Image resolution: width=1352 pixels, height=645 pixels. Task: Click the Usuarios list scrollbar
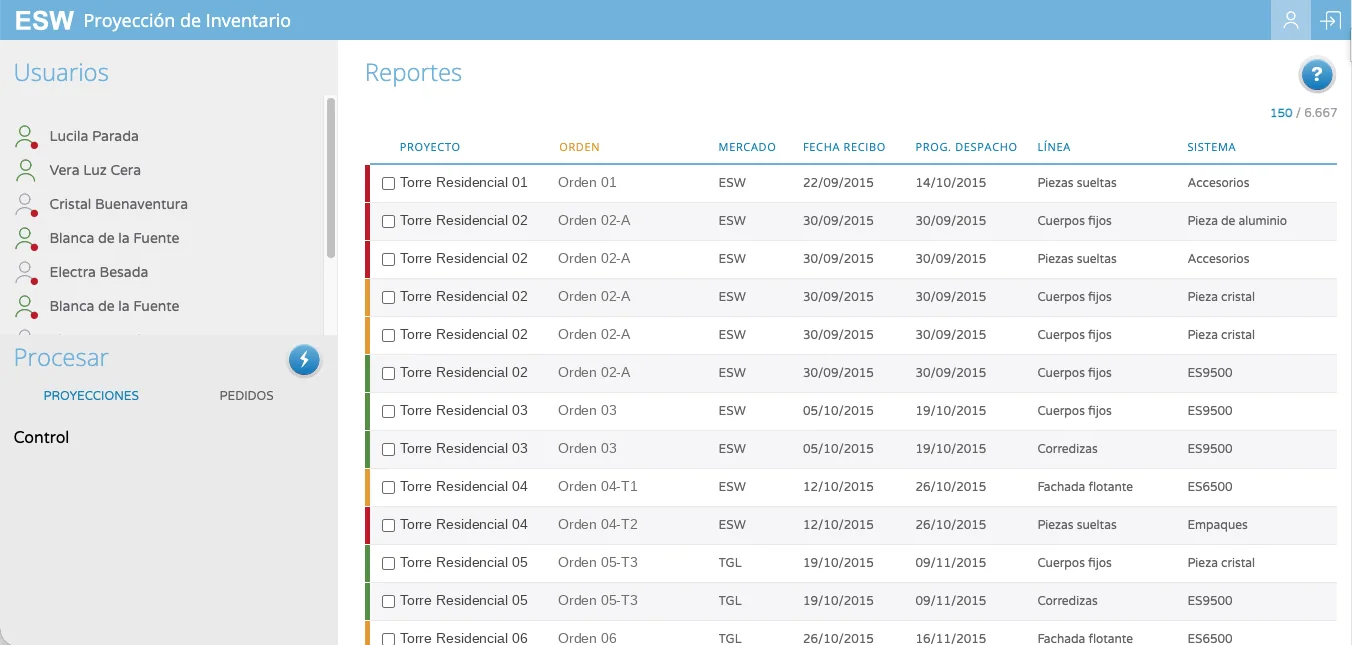(331, 177)
